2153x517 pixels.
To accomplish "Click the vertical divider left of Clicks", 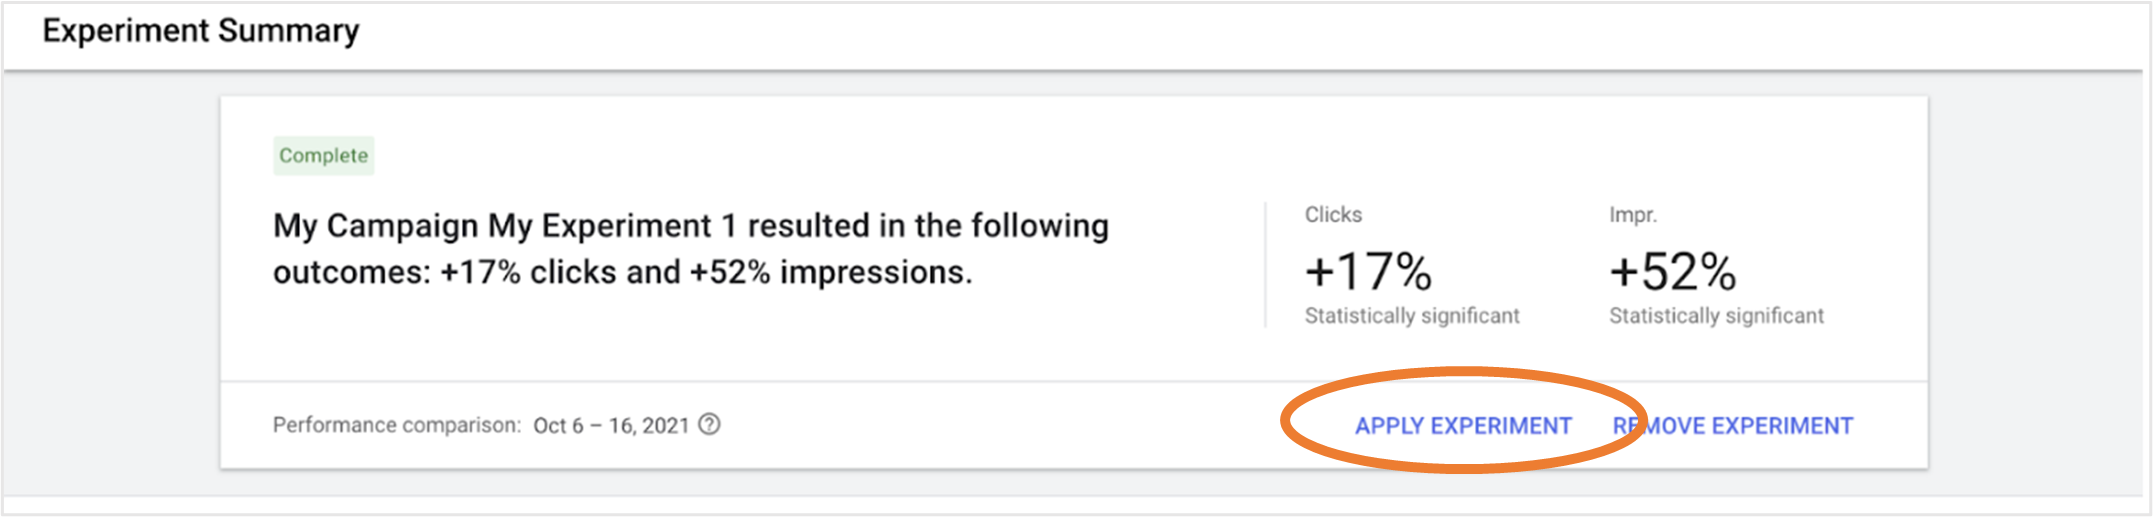I will pos(1265,265).
